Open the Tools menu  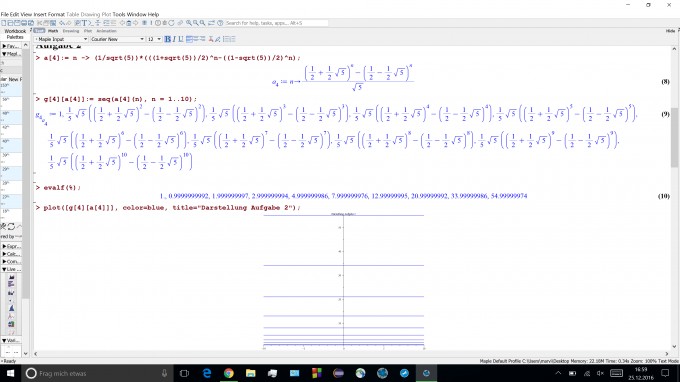[119, 14]
